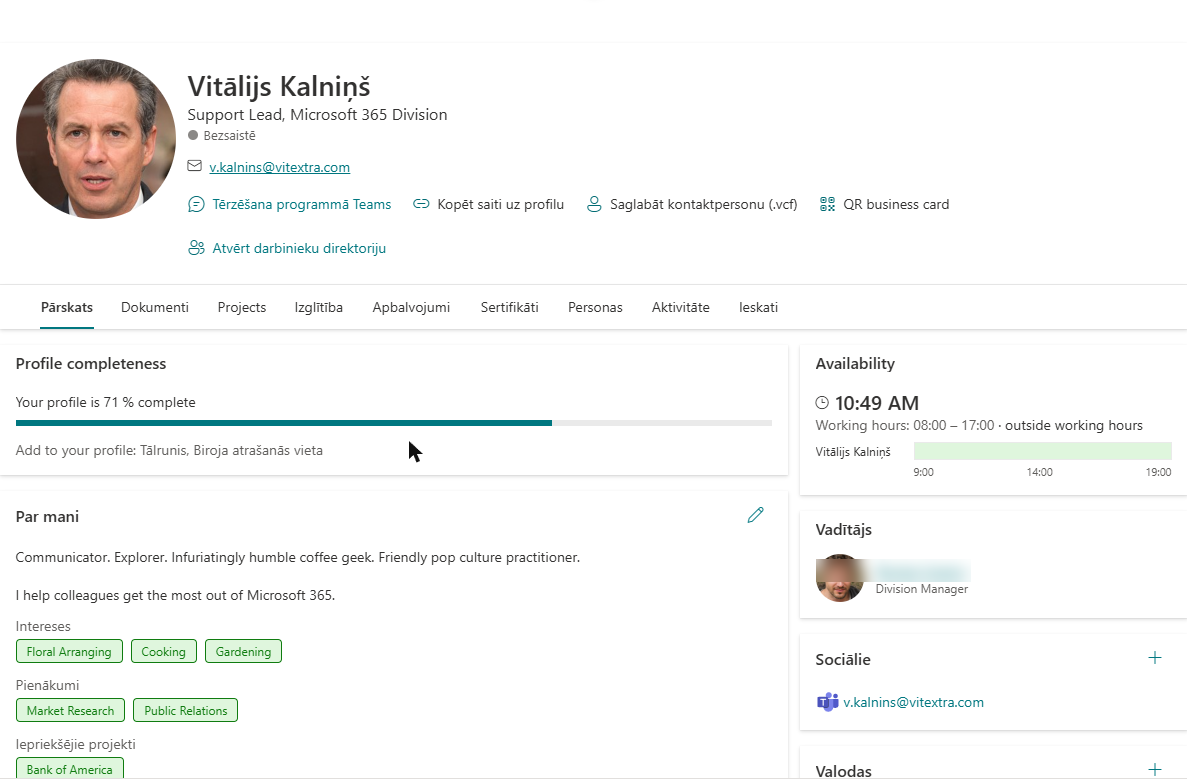Click 'I help colleagues get the most' sentence
This screenshot has height=779, width=1187.
(x=175, y=595)
